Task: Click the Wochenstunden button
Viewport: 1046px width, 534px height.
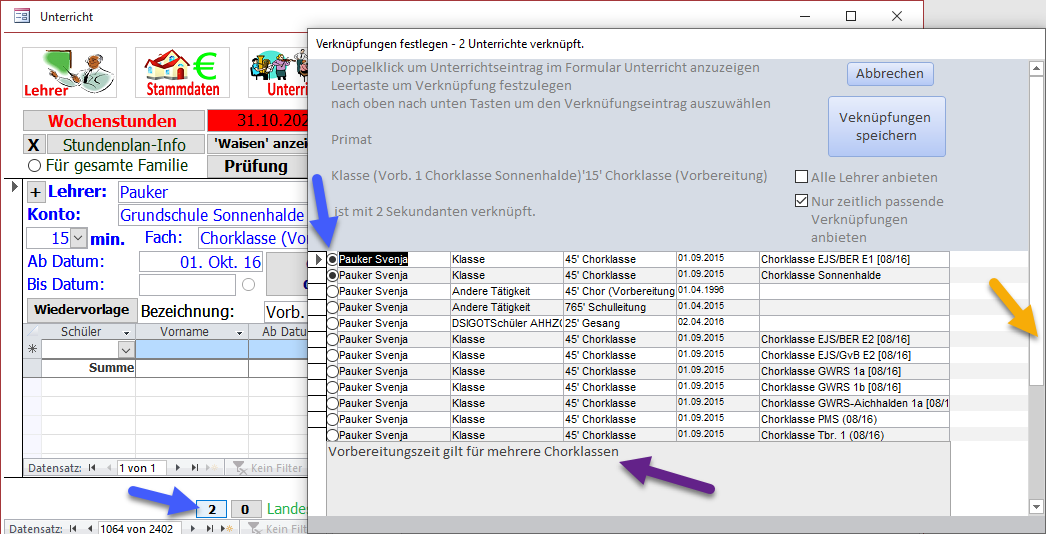Action: click(112, 121)
